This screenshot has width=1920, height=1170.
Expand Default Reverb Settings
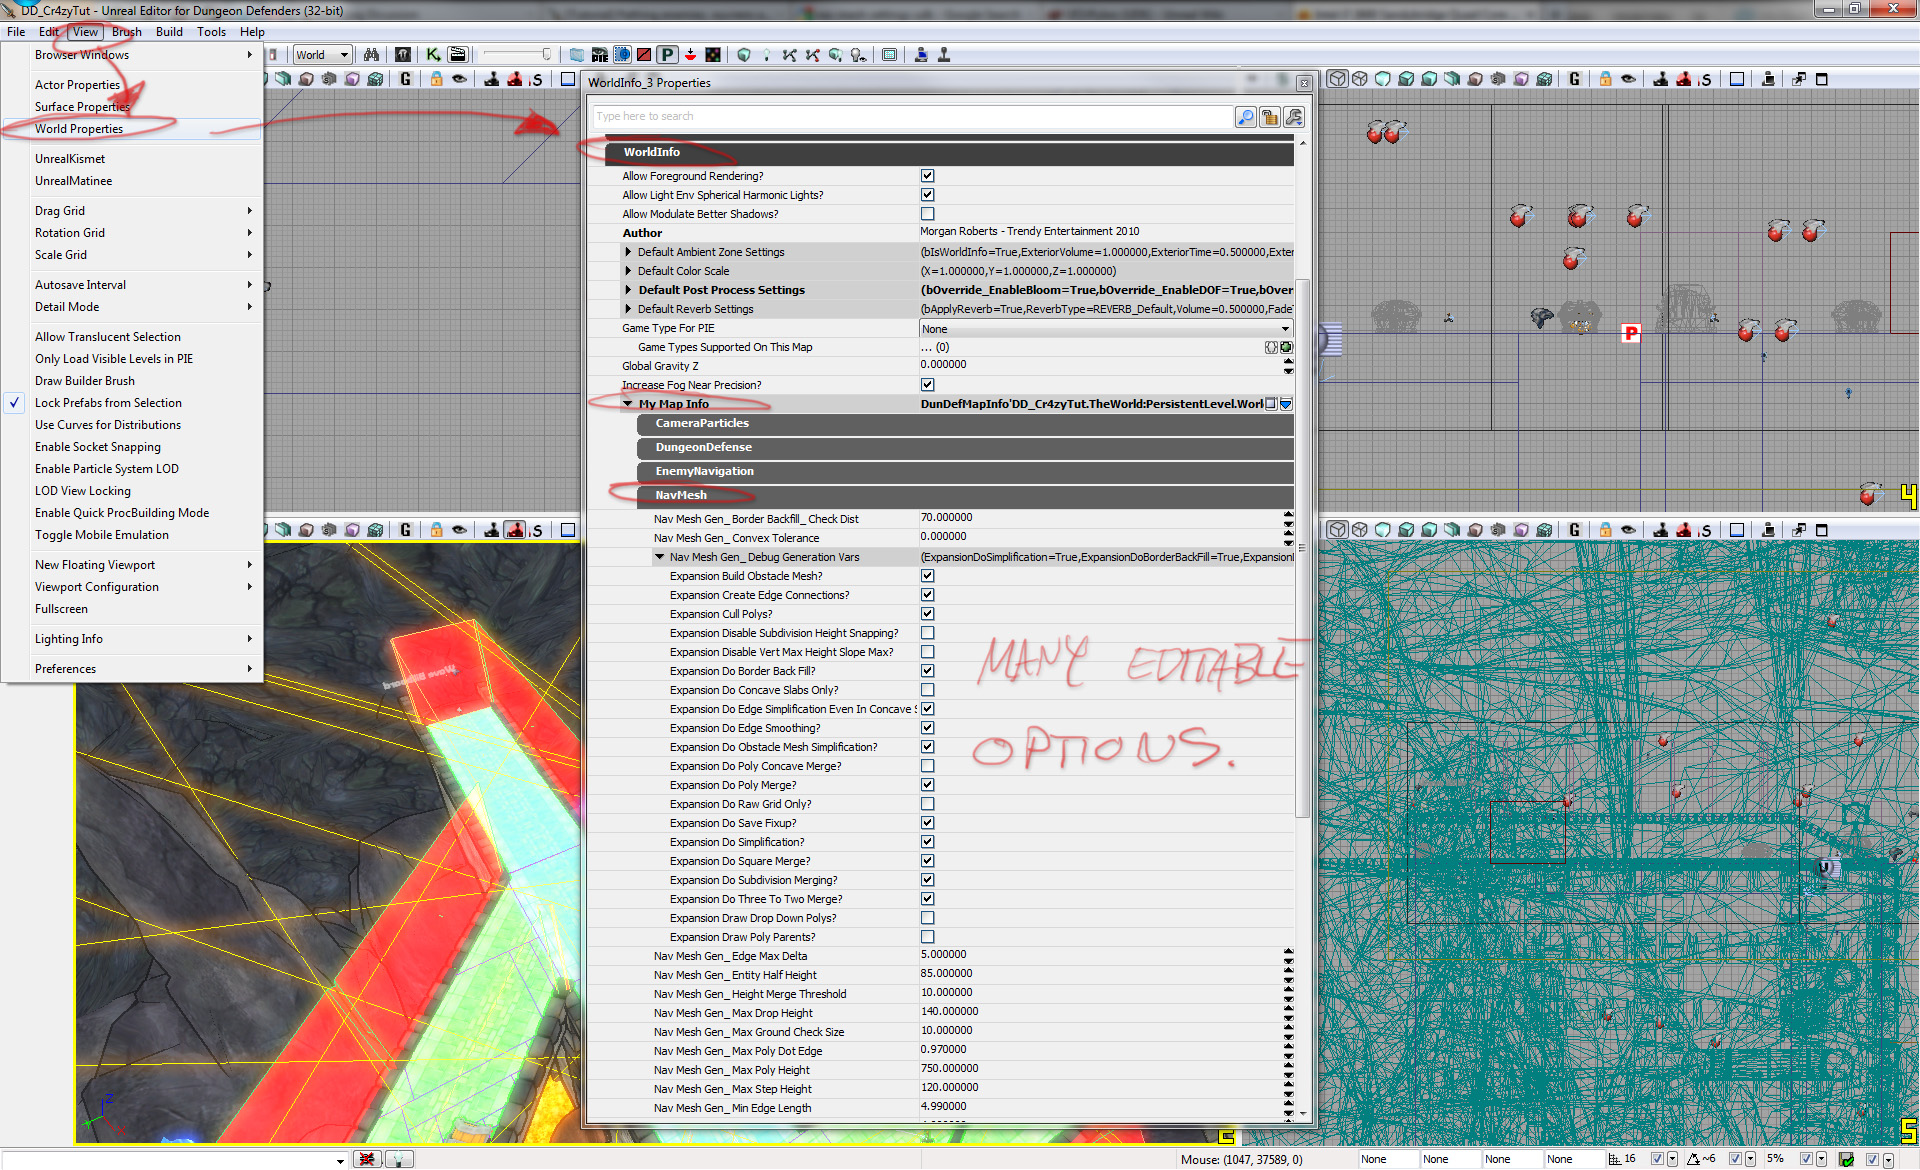[x=628, y=309]
